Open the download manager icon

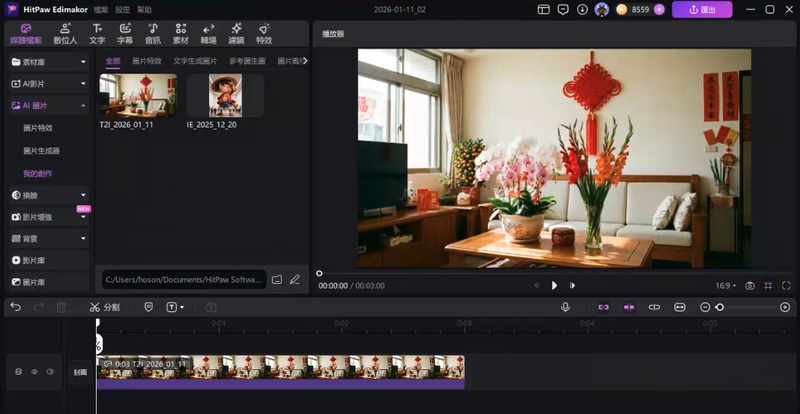[x=582, y=9]
